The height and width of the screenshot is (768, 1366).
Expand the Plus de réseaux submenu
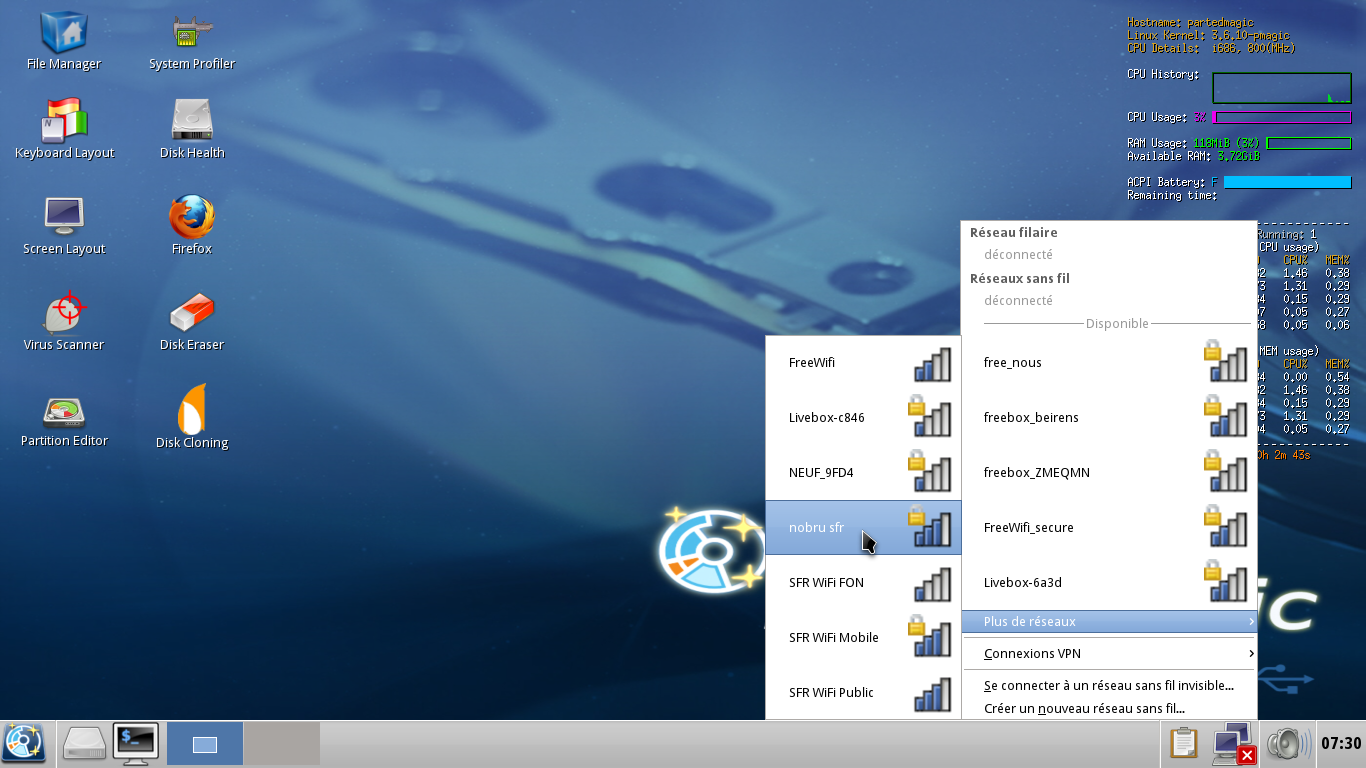1109,621
